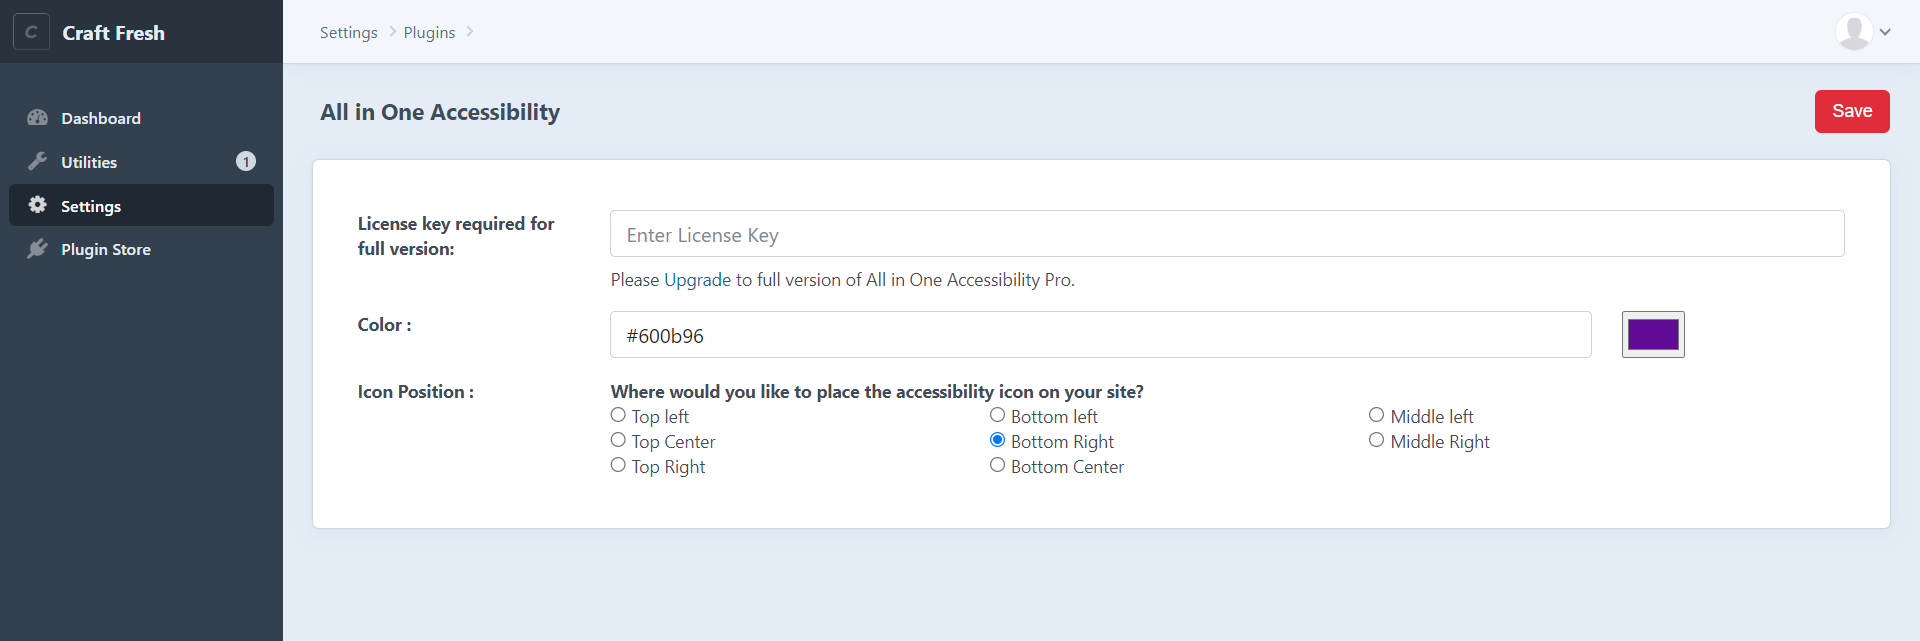The height and width of the screenshot is (641, 1920).
Task: Open the purple color swatch picker
Action: (x=1653, y=334)
